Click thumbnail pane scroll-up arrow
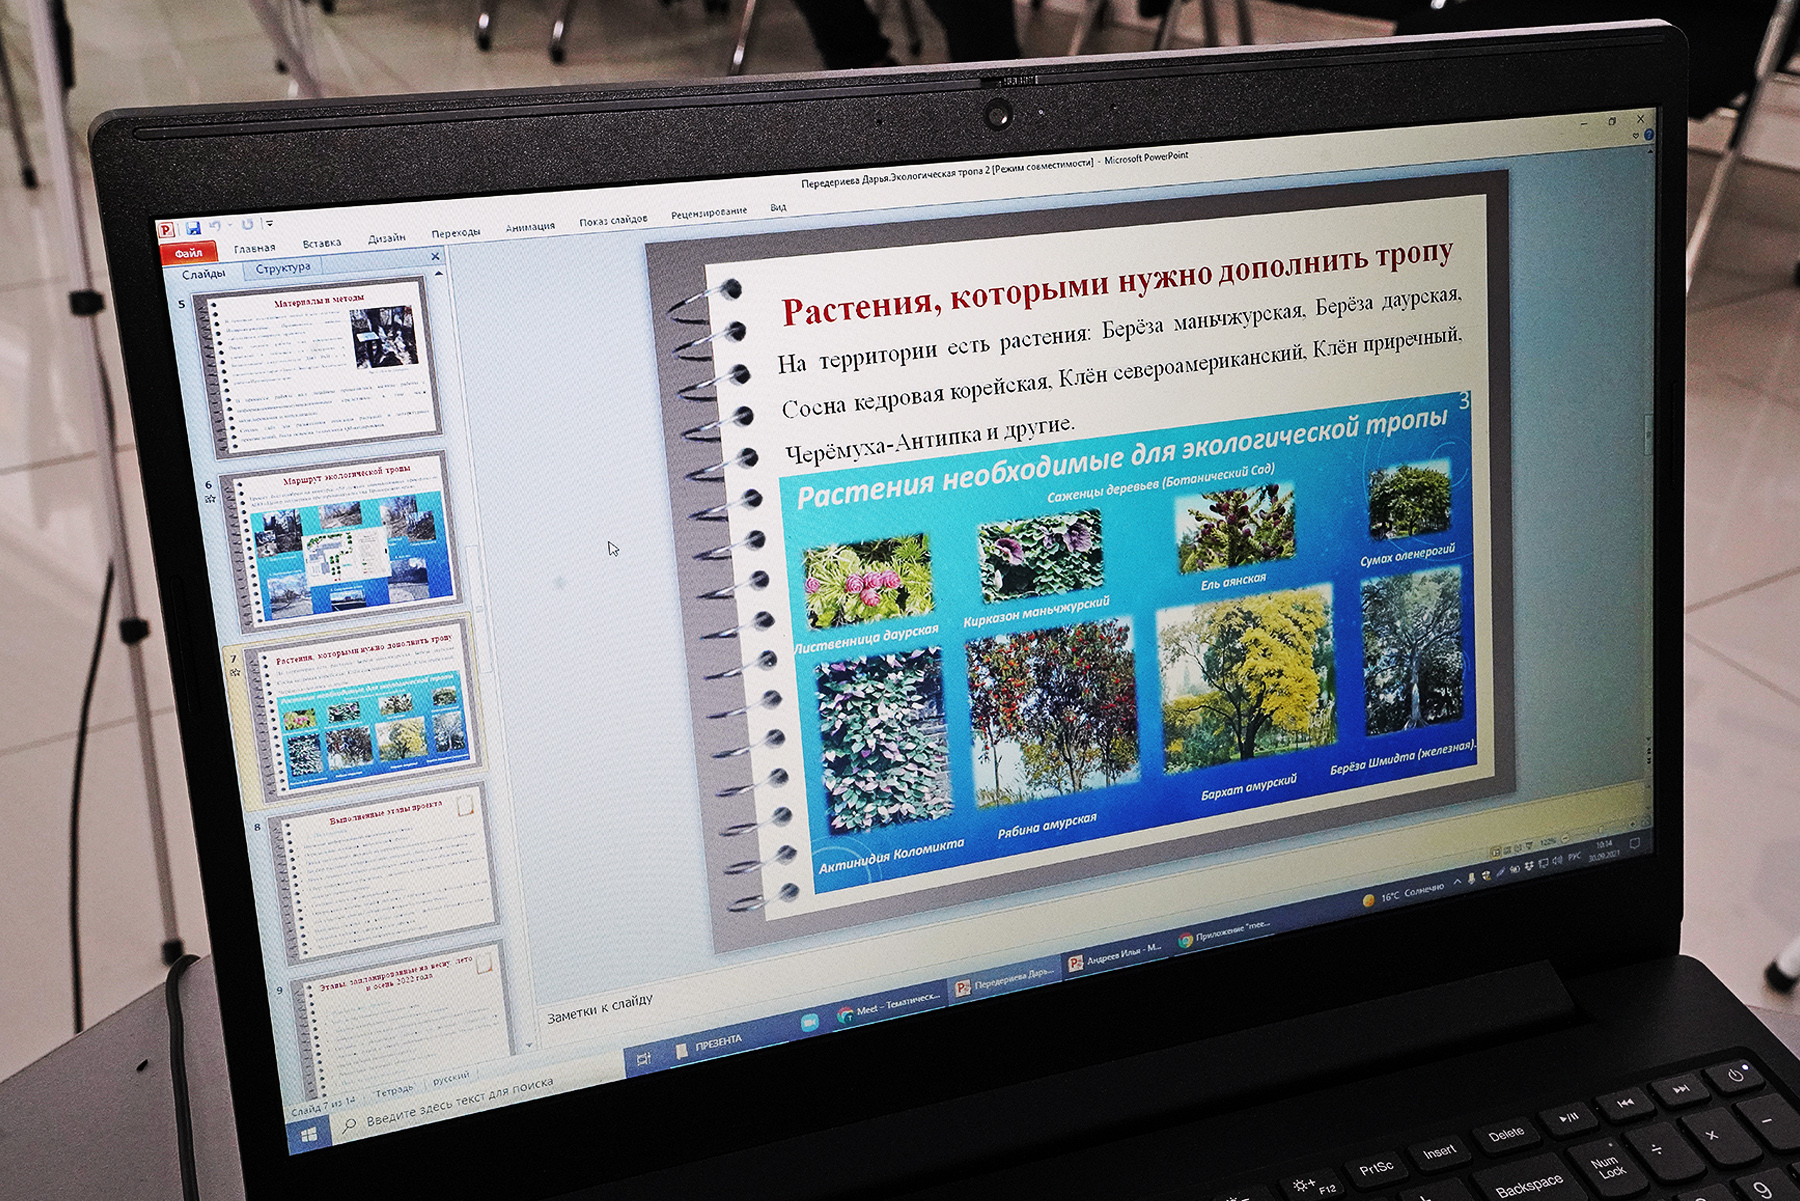The width and height of the screenshot is (1800, 1201). [x=438, y=273]
